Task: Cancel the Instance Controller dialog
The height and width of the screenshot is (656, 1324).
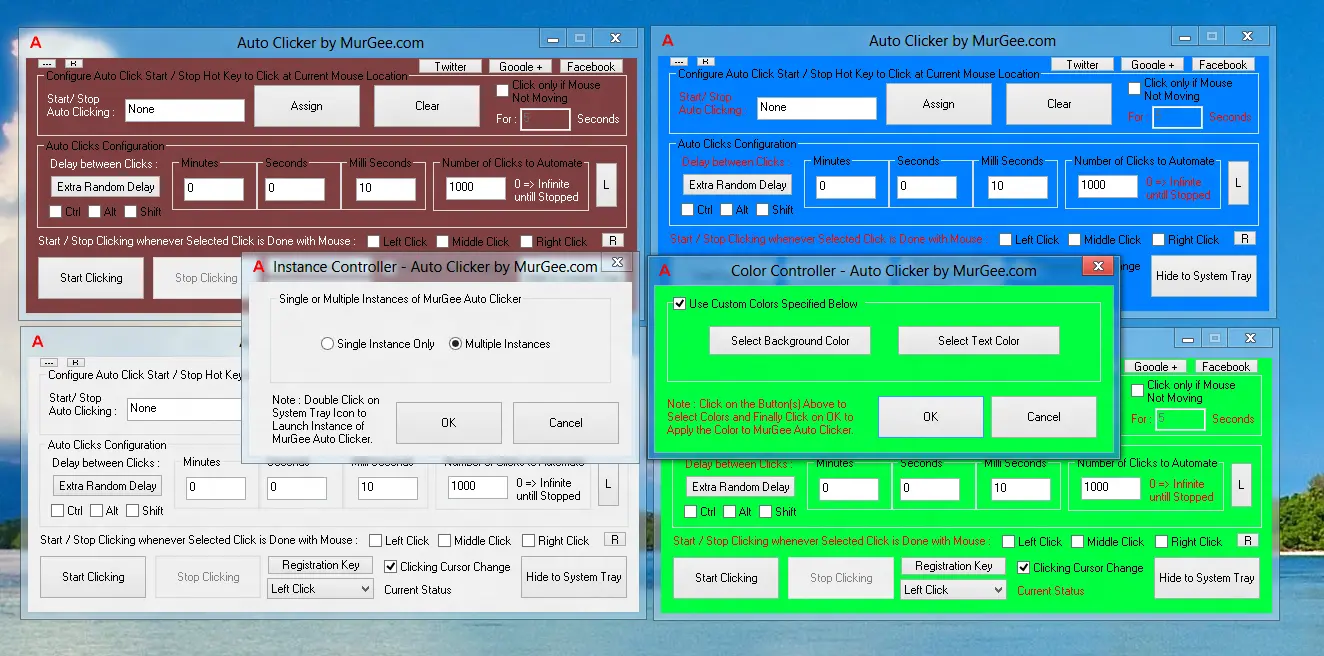Action: [x=566, y=423]
